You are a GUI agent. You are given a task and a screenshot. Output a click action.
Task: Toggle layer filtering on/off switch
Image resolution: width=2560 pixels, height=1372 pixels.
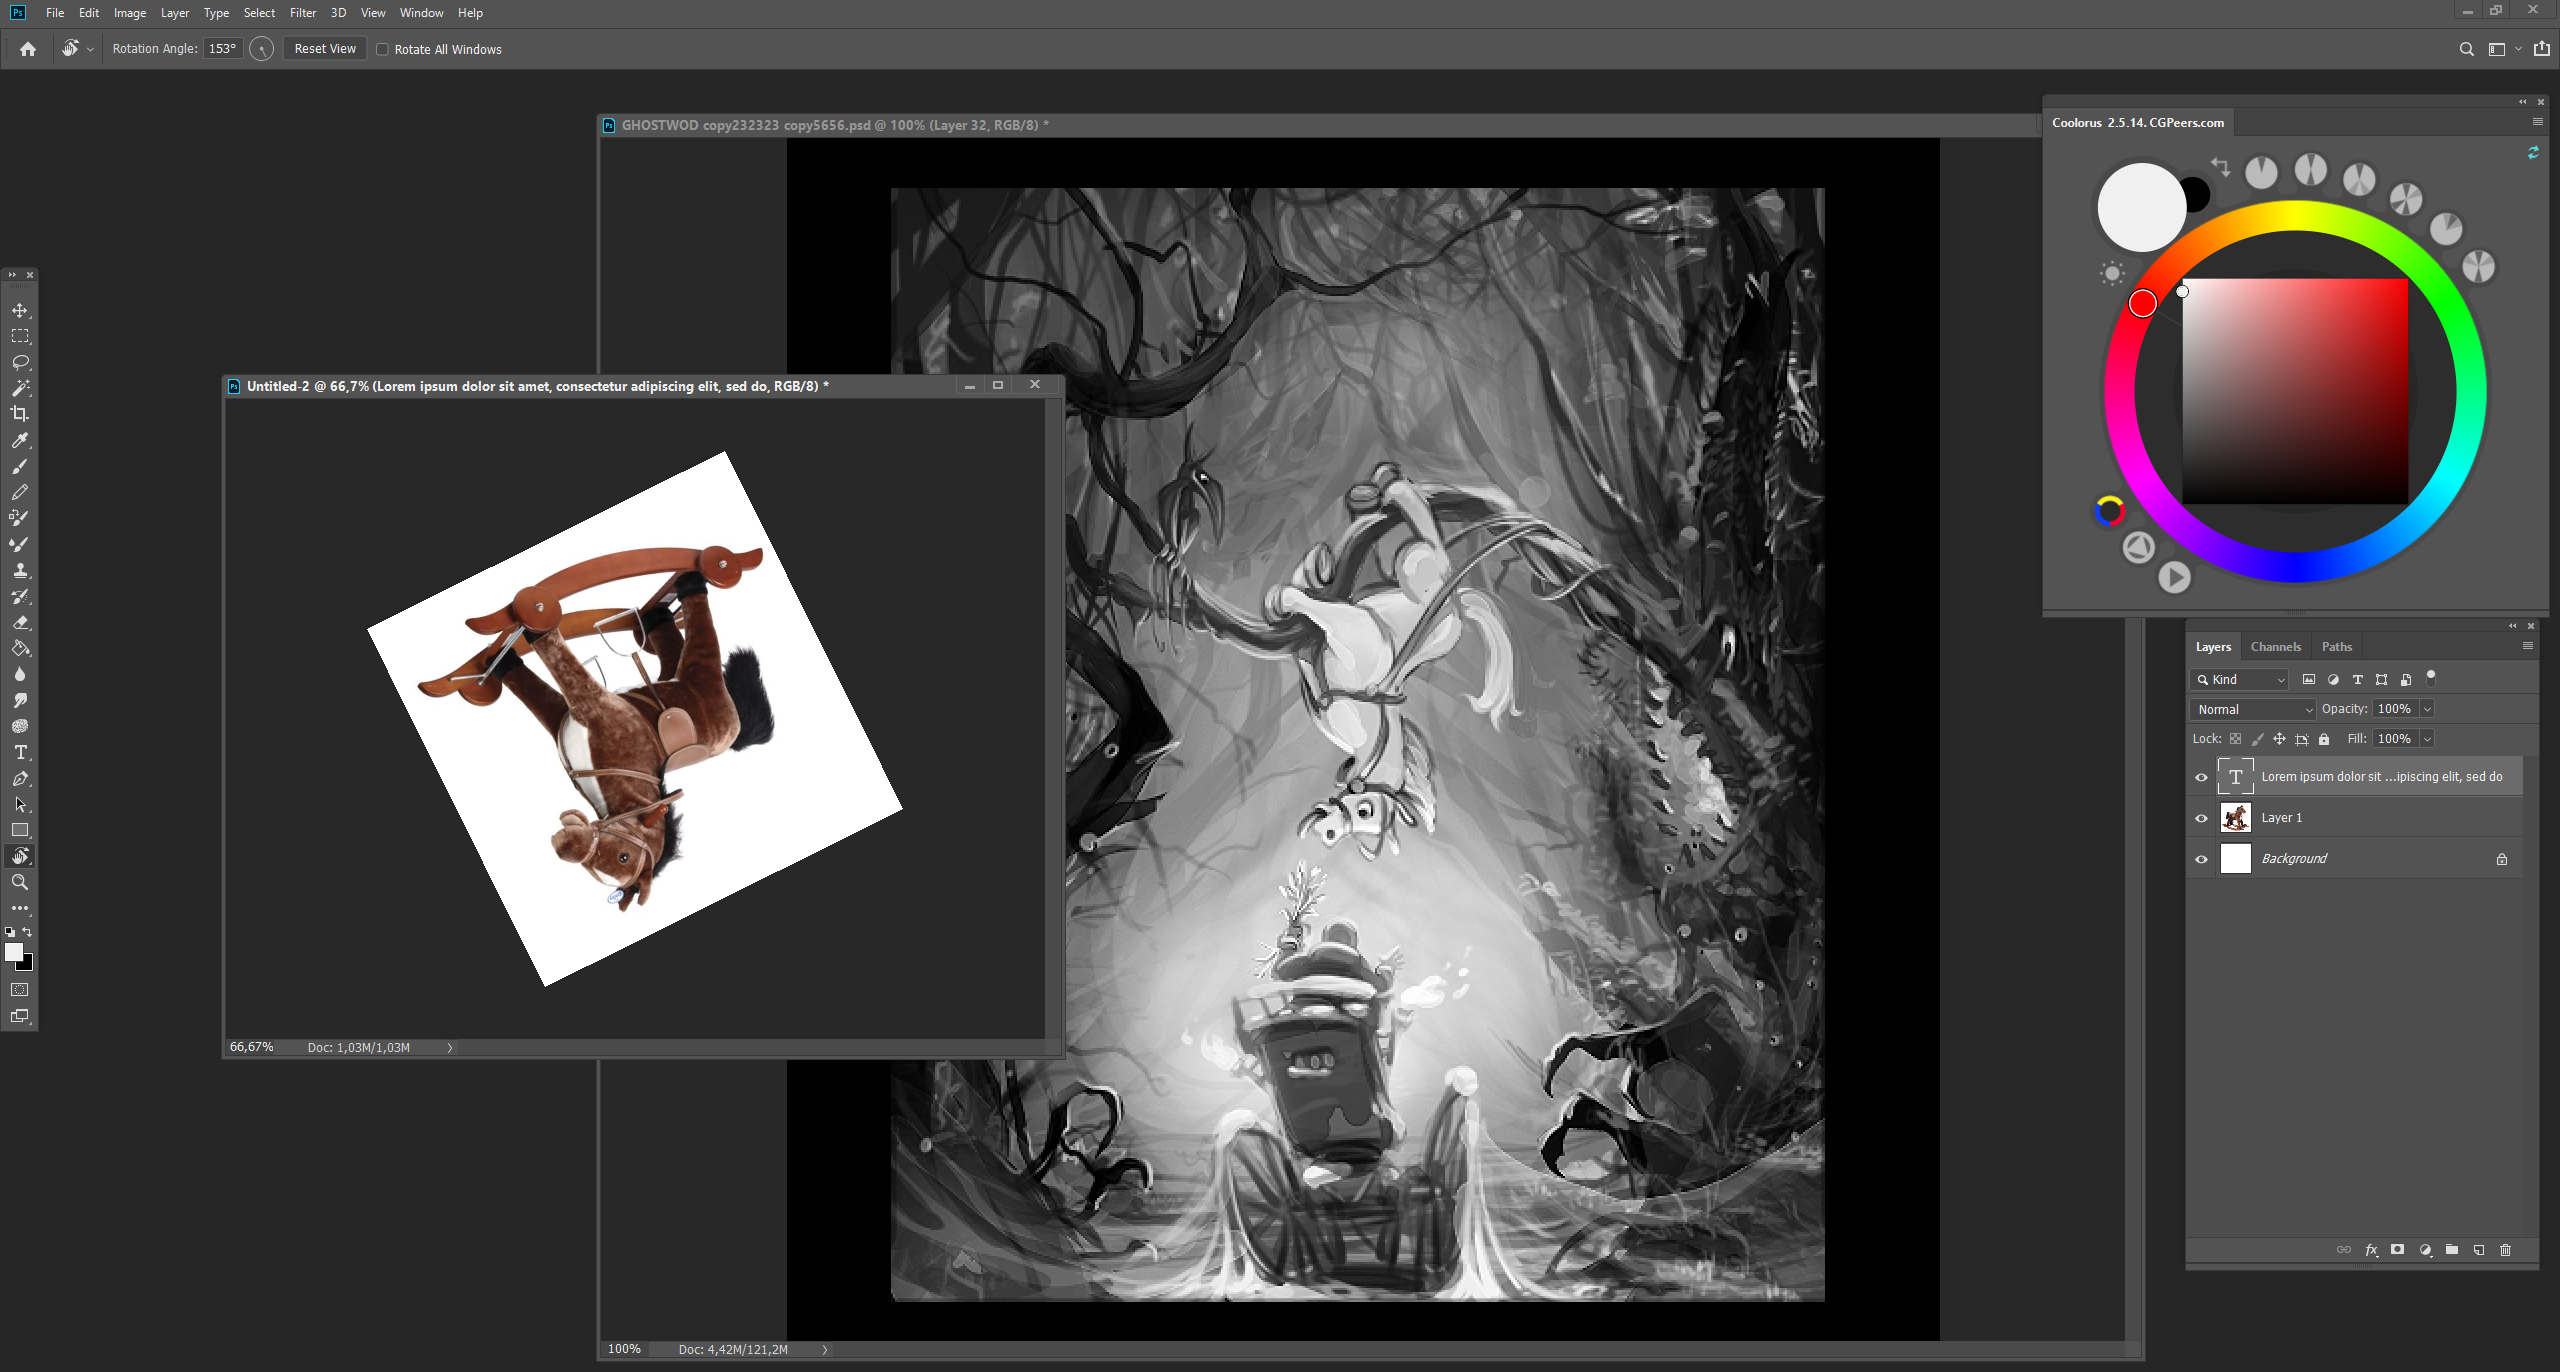coord(2431,677)
